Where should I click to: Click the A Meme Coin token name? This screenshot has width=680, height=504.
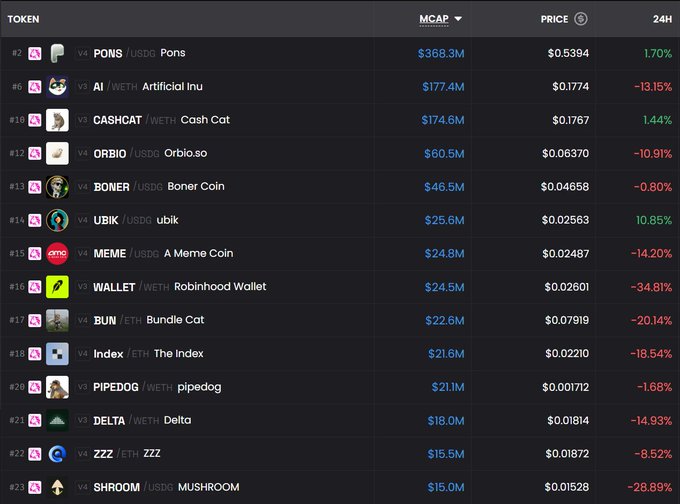coord(198,253)
